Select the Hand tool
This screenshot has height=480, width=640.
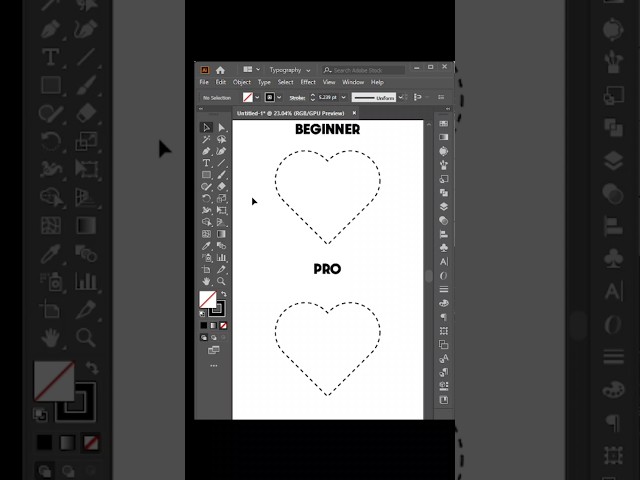click(207, 281)
